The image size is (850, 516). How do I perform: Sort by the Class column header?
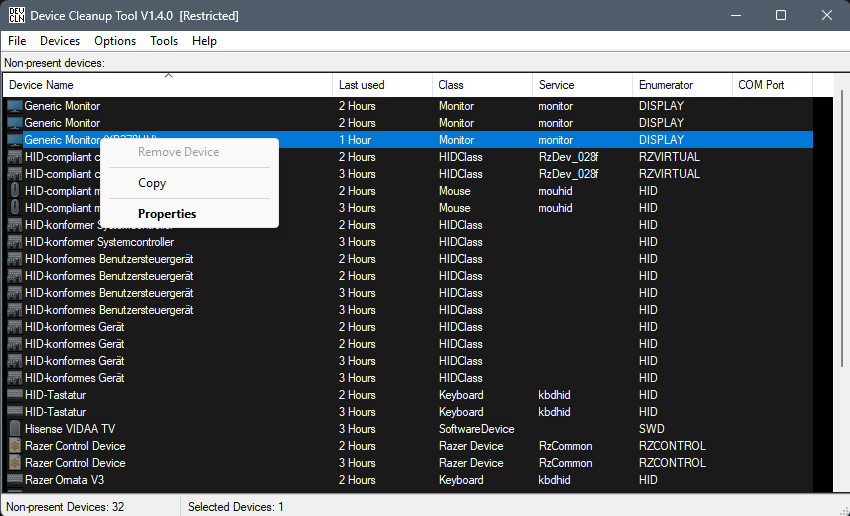coord(482,85)
